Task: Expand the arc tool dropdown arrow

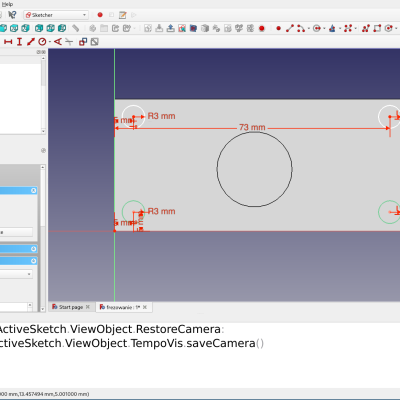Action: pyautogui.click(x=308, y=29)
